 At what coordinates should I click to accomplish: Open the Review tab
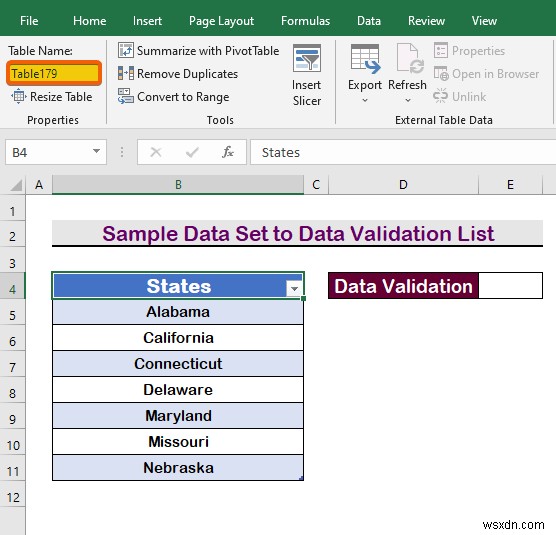[426, 21]
